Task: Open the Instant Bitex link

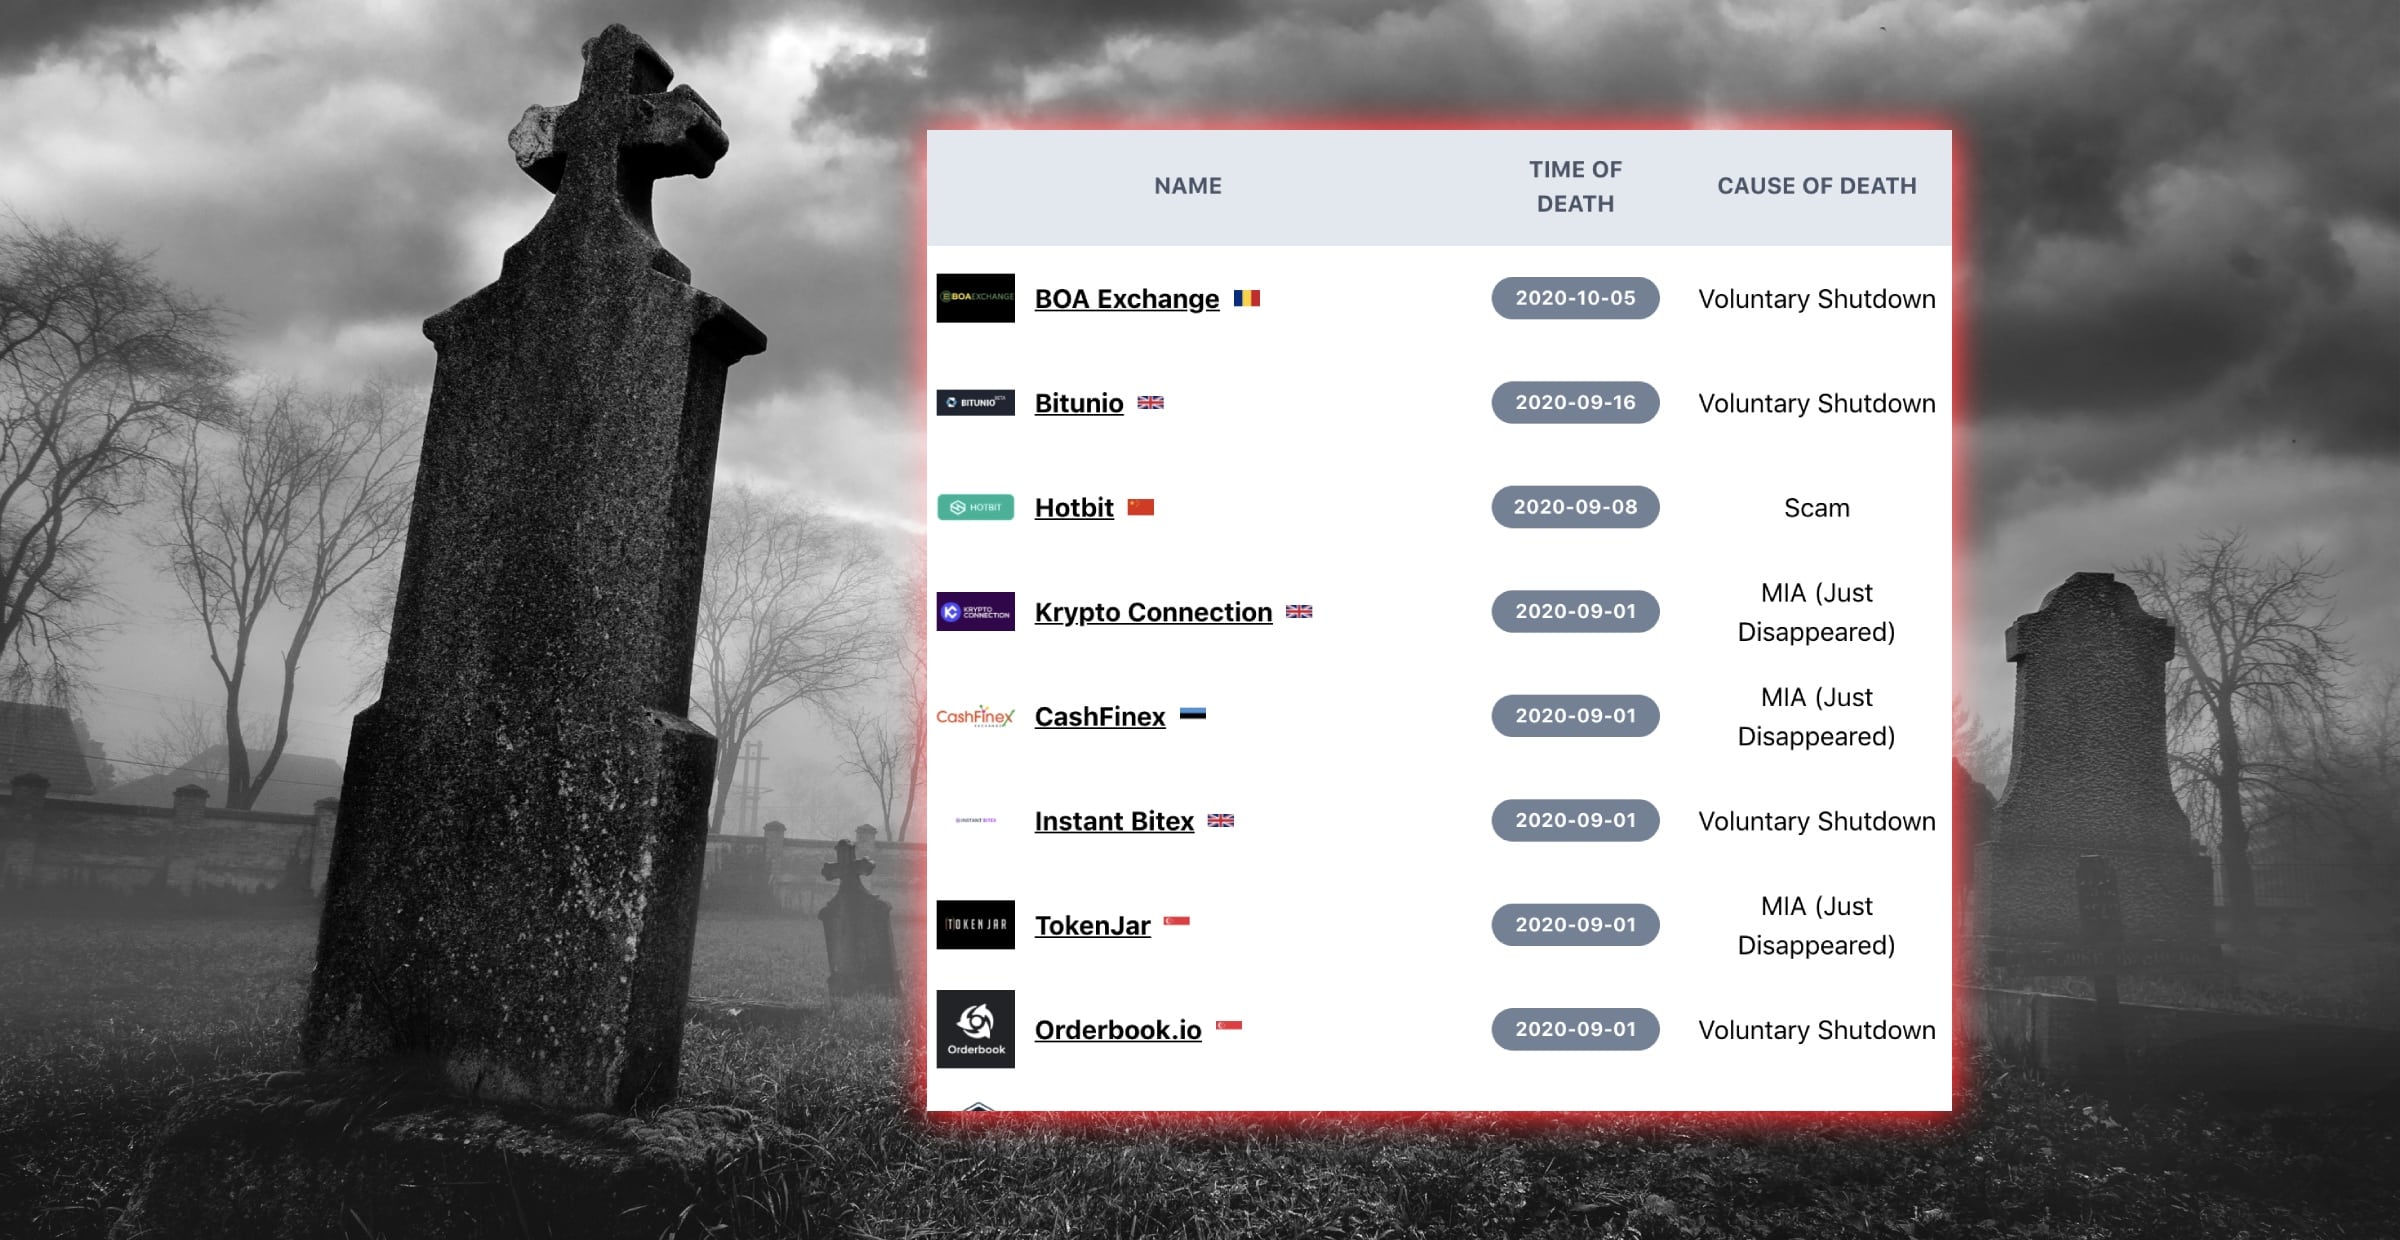Action: pos(1114,821)
